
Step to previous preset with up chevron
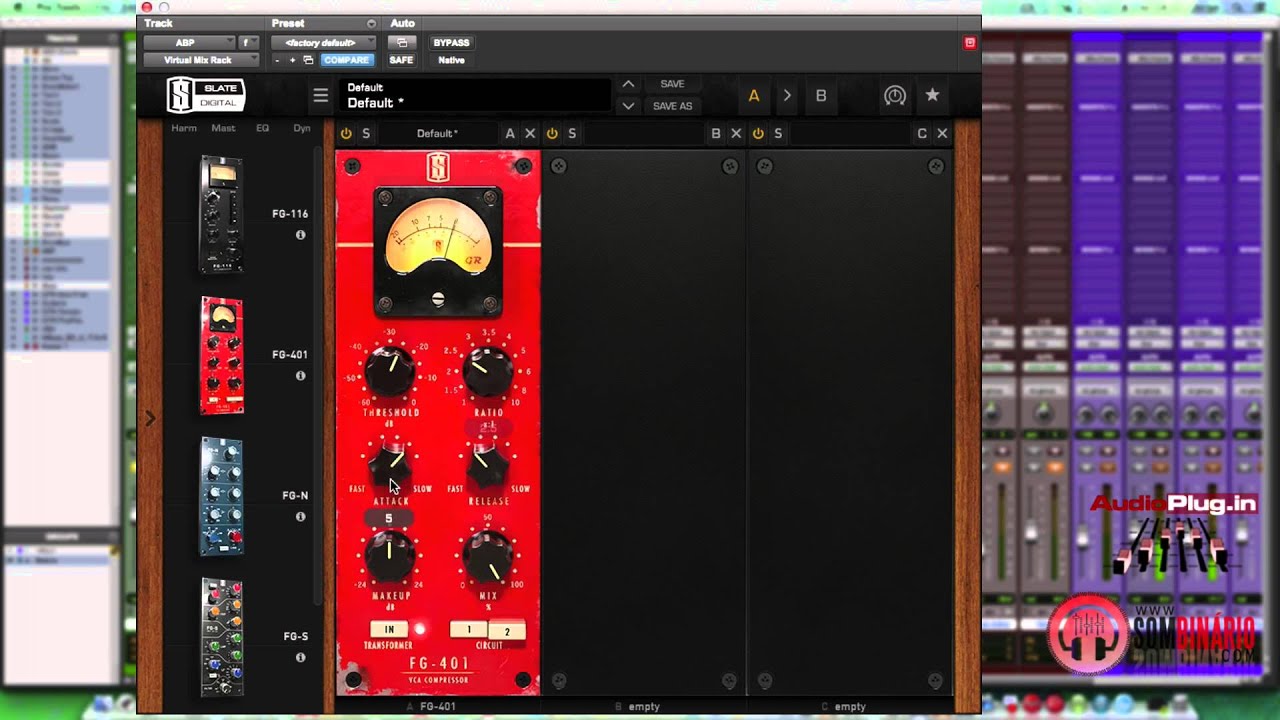tap(628, 84)
